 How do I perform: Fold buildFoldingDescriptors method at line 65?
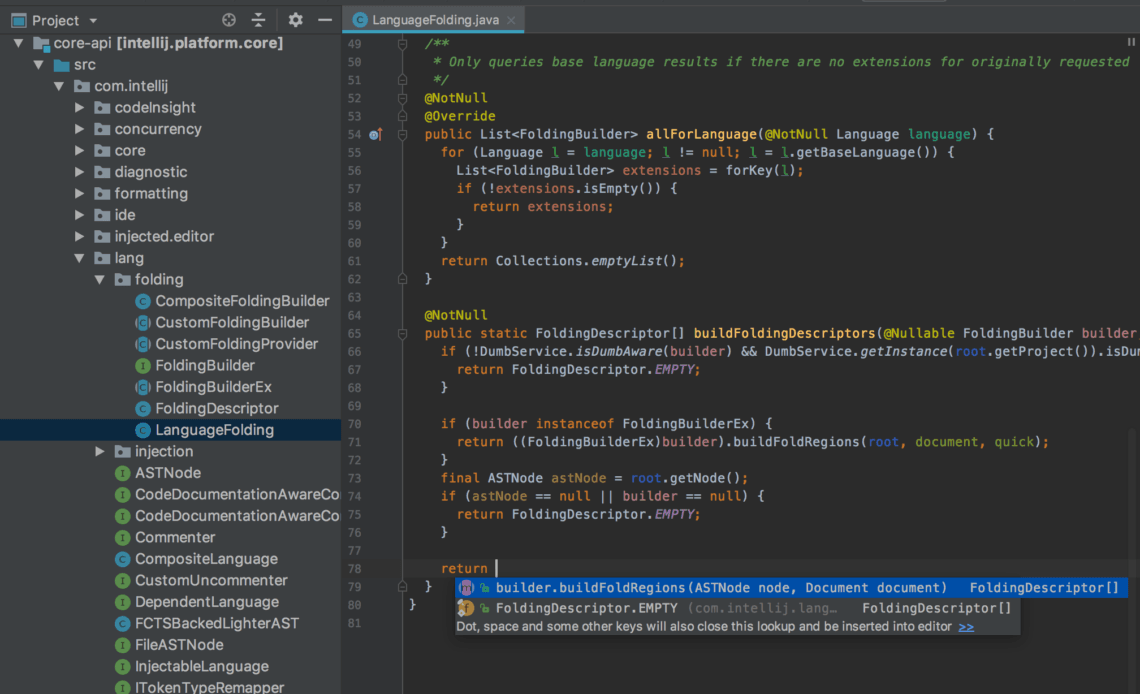pyautogui.click(x=402, y=334)
